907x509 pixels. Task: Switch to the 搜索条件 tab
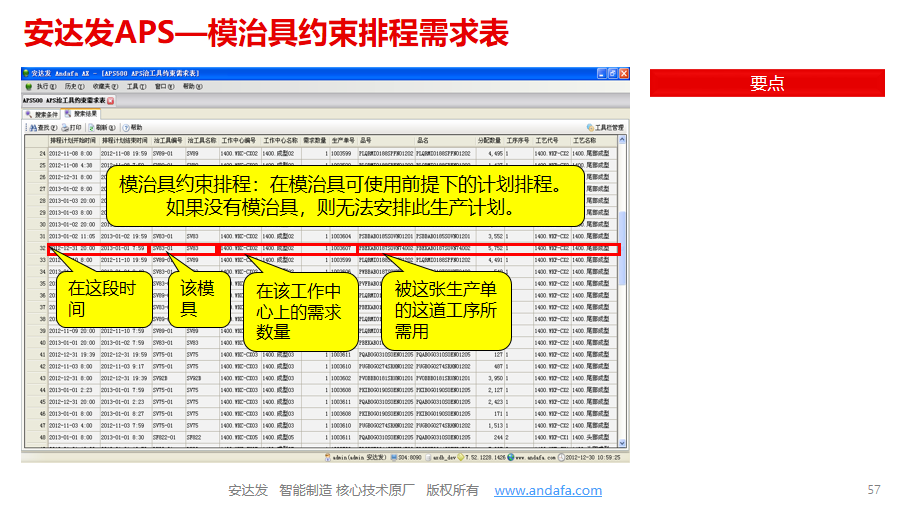42,115
